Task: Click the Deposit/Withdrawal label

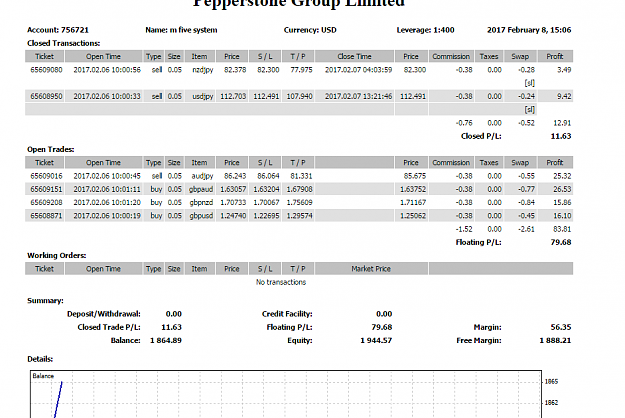Action: click(104, 314)
